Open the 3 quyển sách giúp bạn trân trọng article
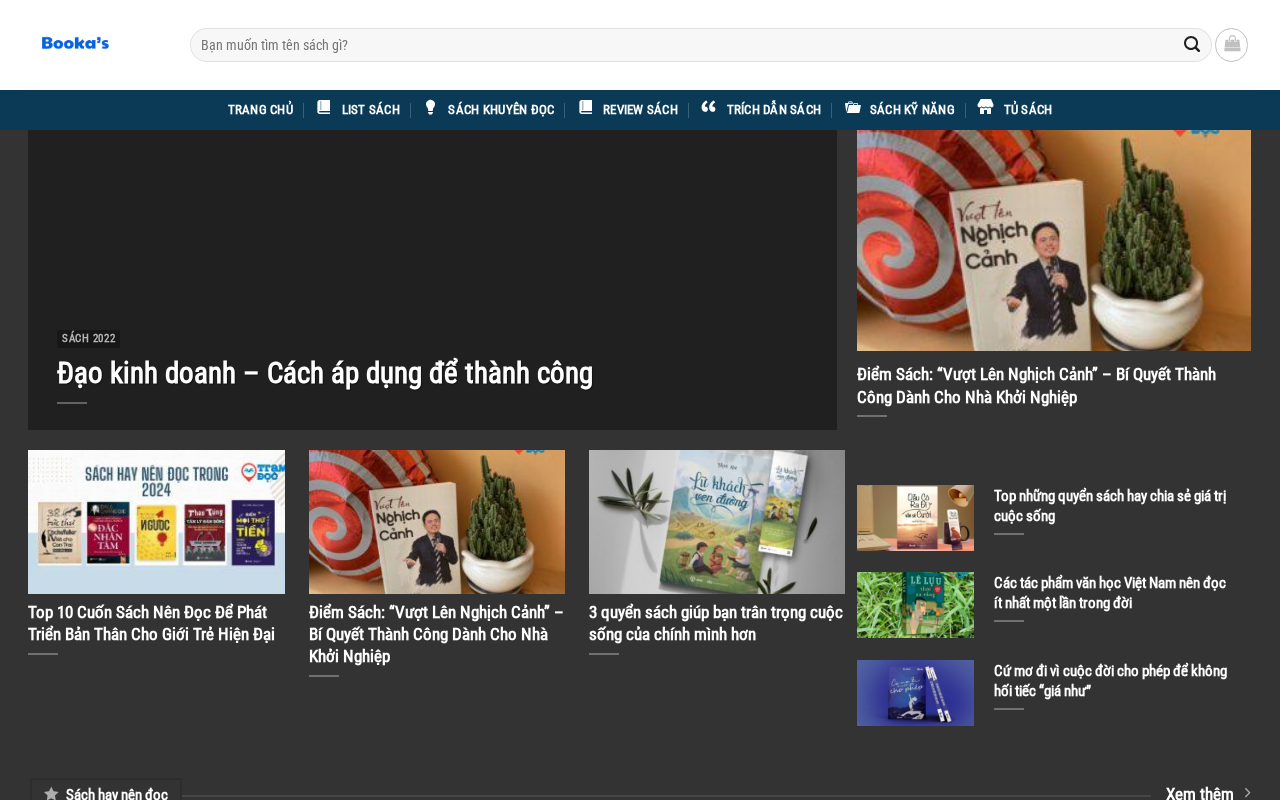 pyautogui.click(x=716, y=623)
